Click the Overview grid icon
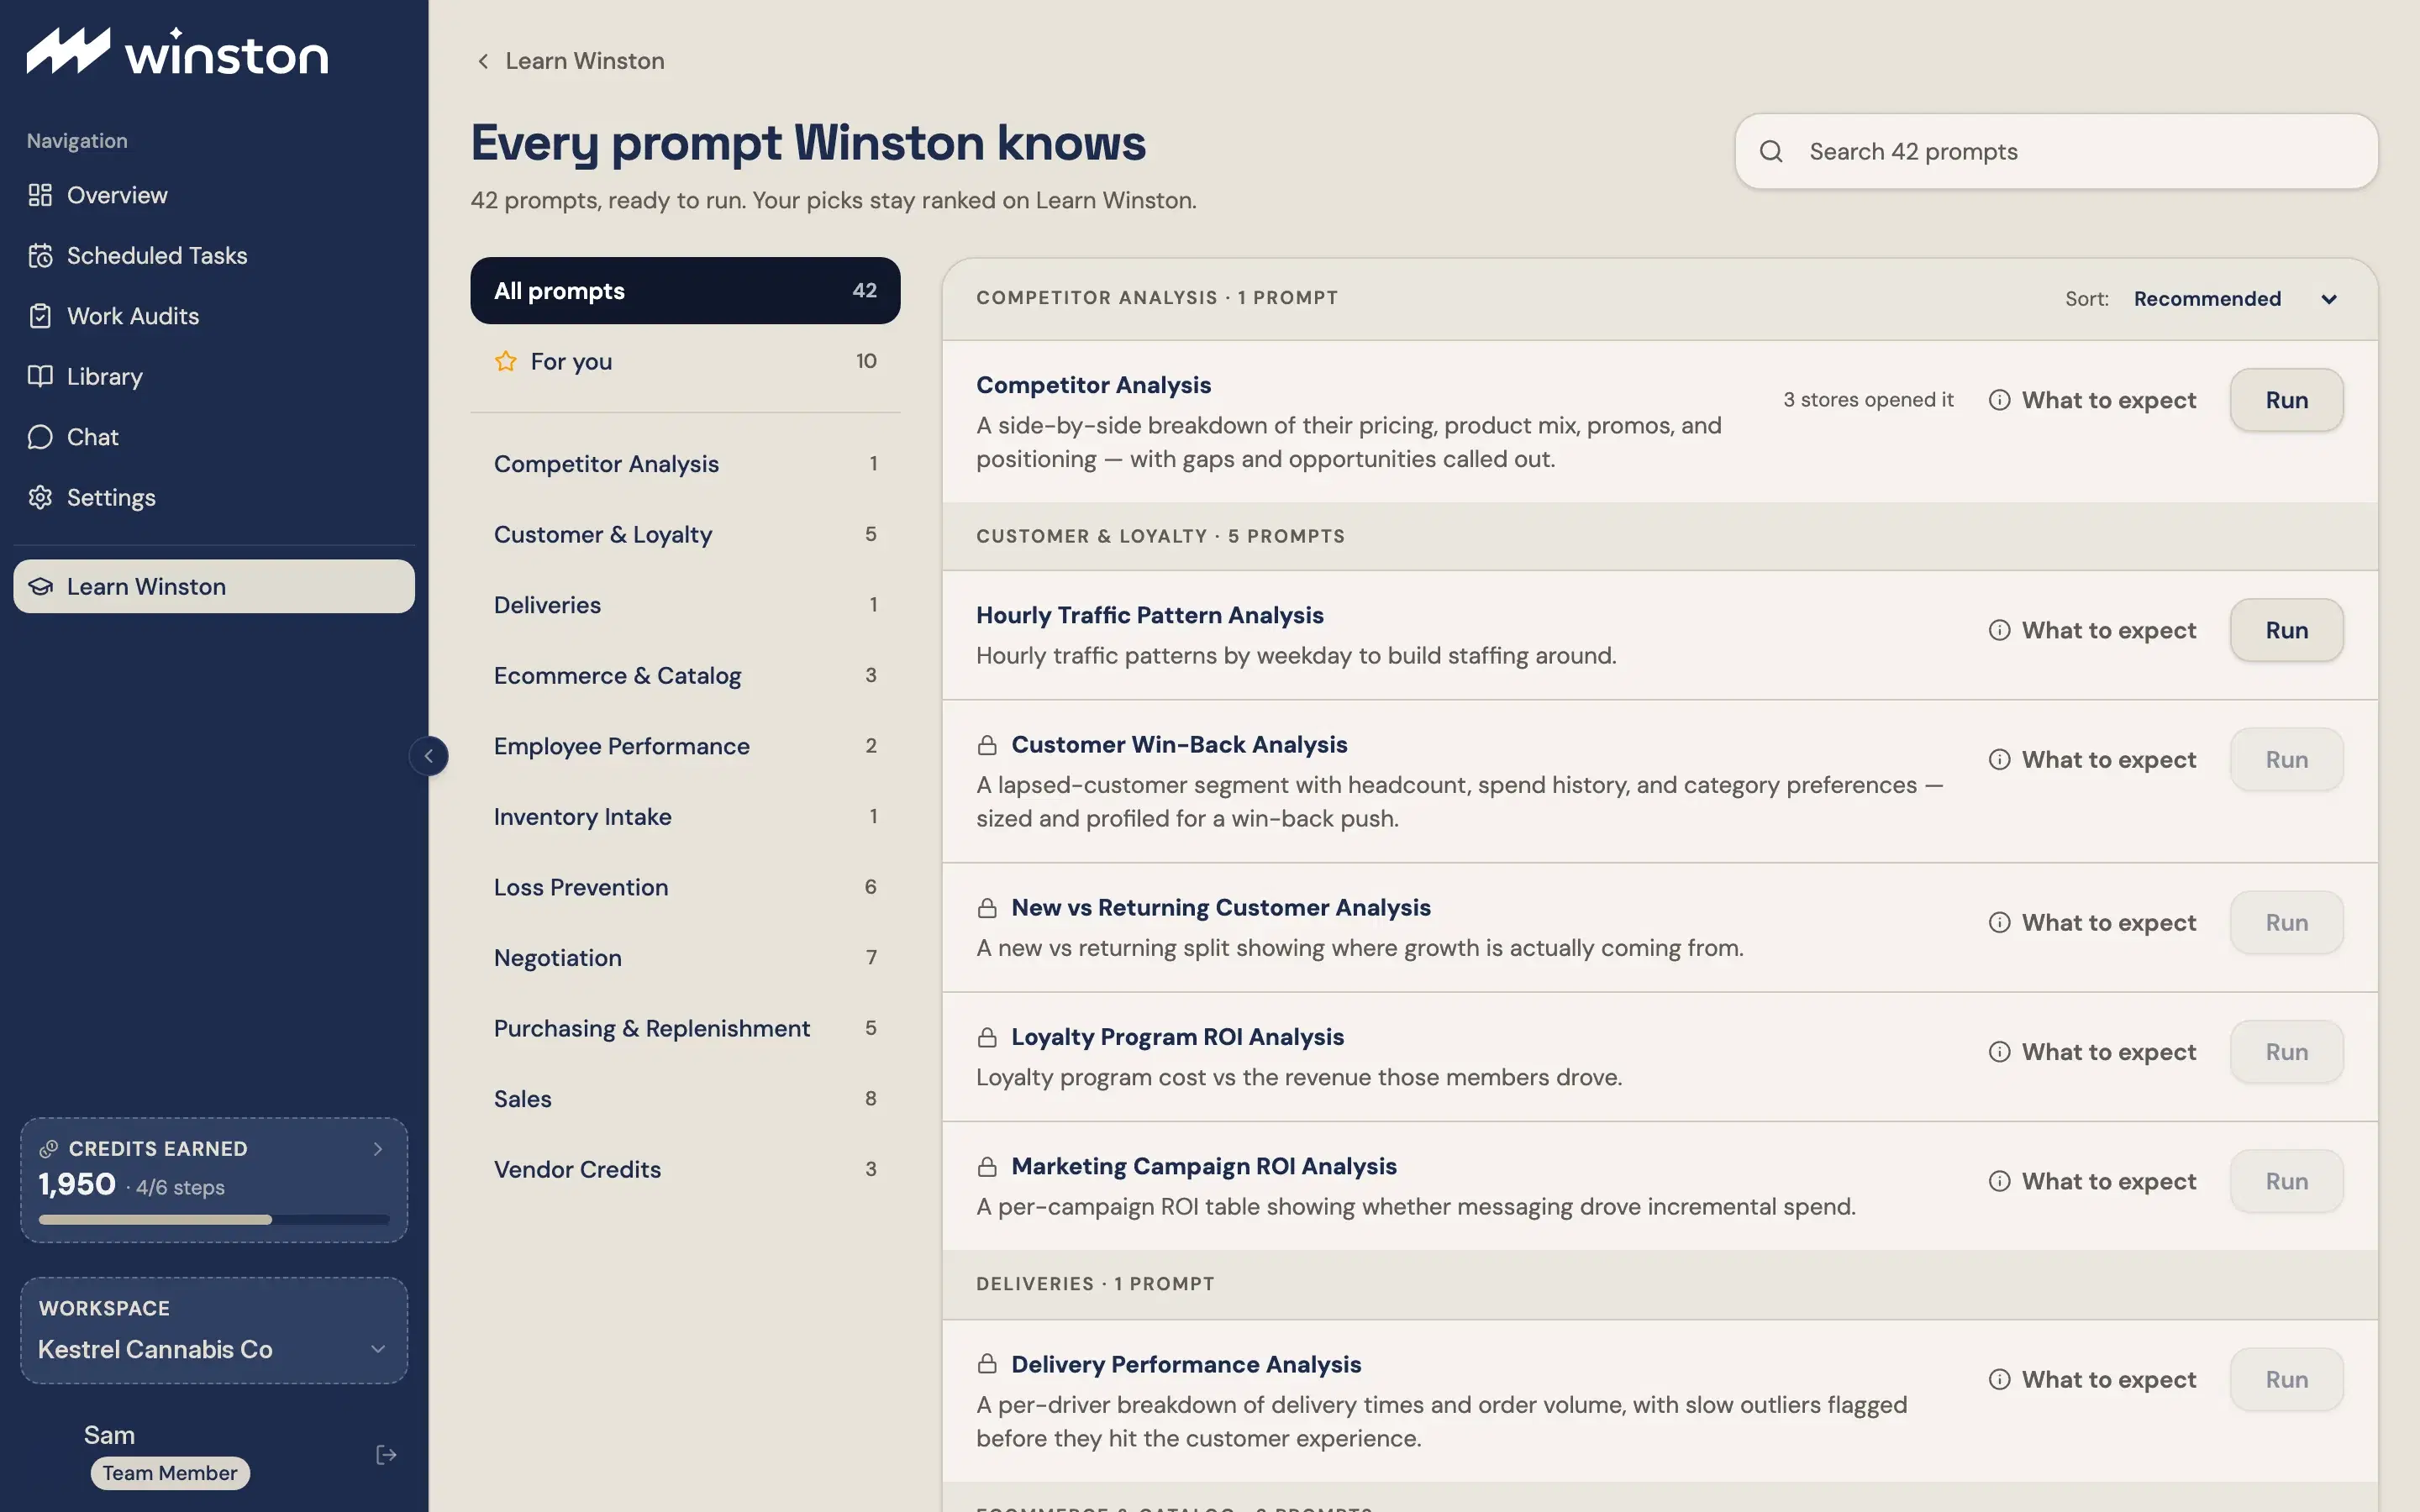This screenshot has height=1512, width=2420. [40, 195]
